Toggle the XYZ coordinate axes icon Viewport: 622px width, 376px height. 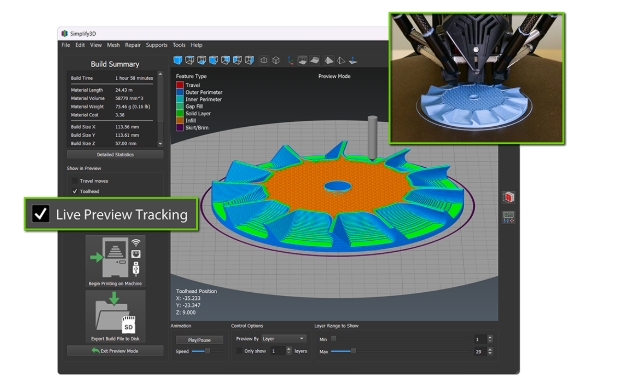coord(290,60)
